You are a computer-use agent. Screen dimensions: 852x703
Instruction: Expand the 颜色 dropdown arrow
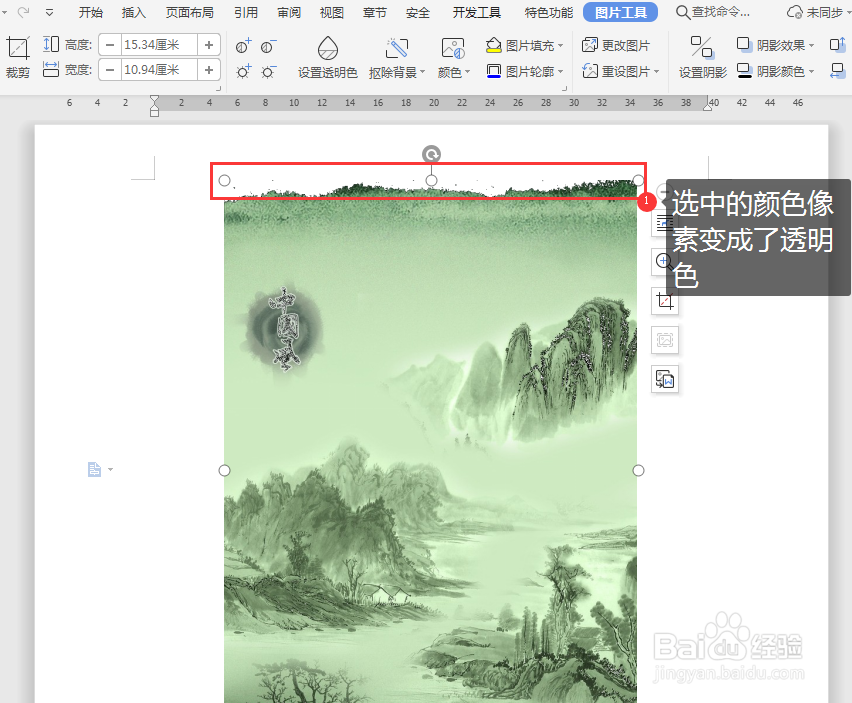click(467, 72)
